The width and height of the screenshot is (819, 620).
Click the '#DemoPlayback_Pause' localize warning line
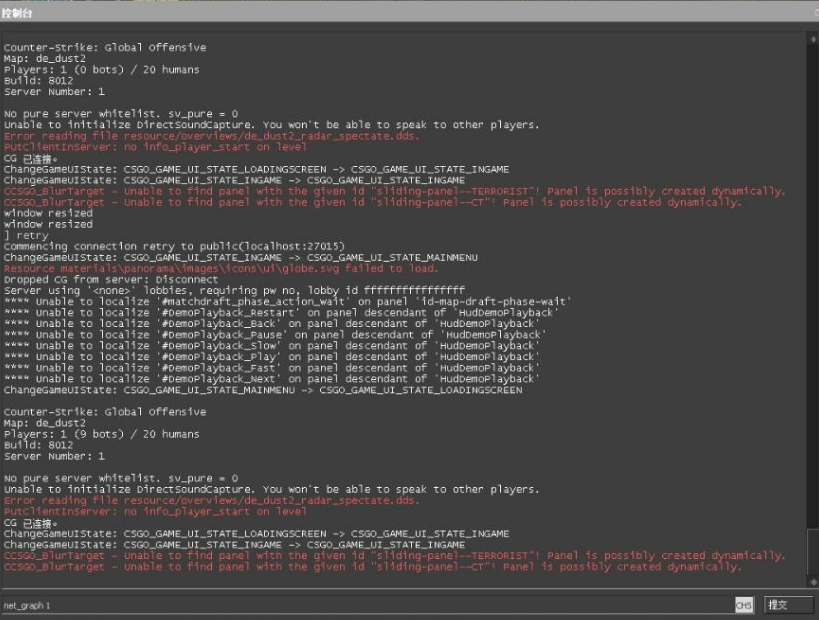click(275, 335)
